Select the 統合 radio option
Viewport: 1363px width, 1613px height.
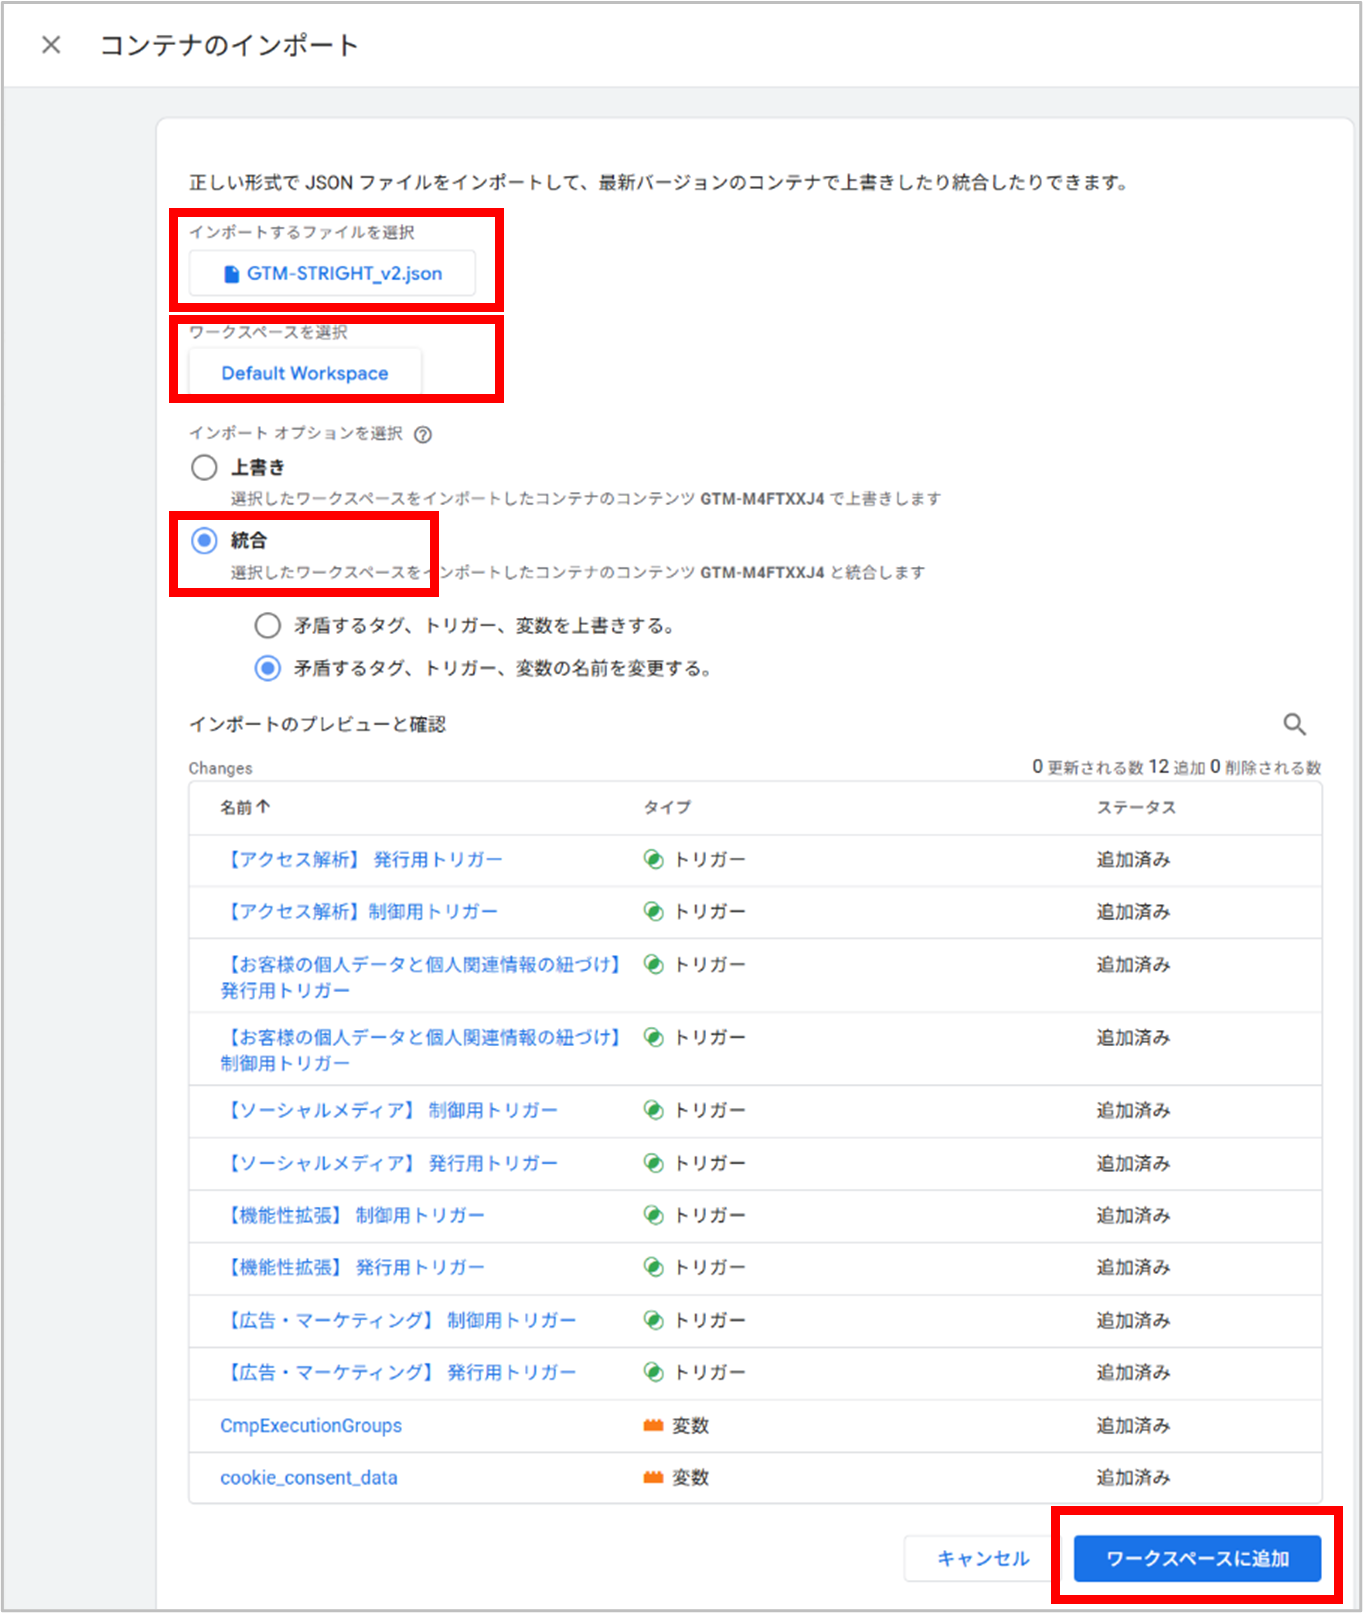[x=204, y=541]
